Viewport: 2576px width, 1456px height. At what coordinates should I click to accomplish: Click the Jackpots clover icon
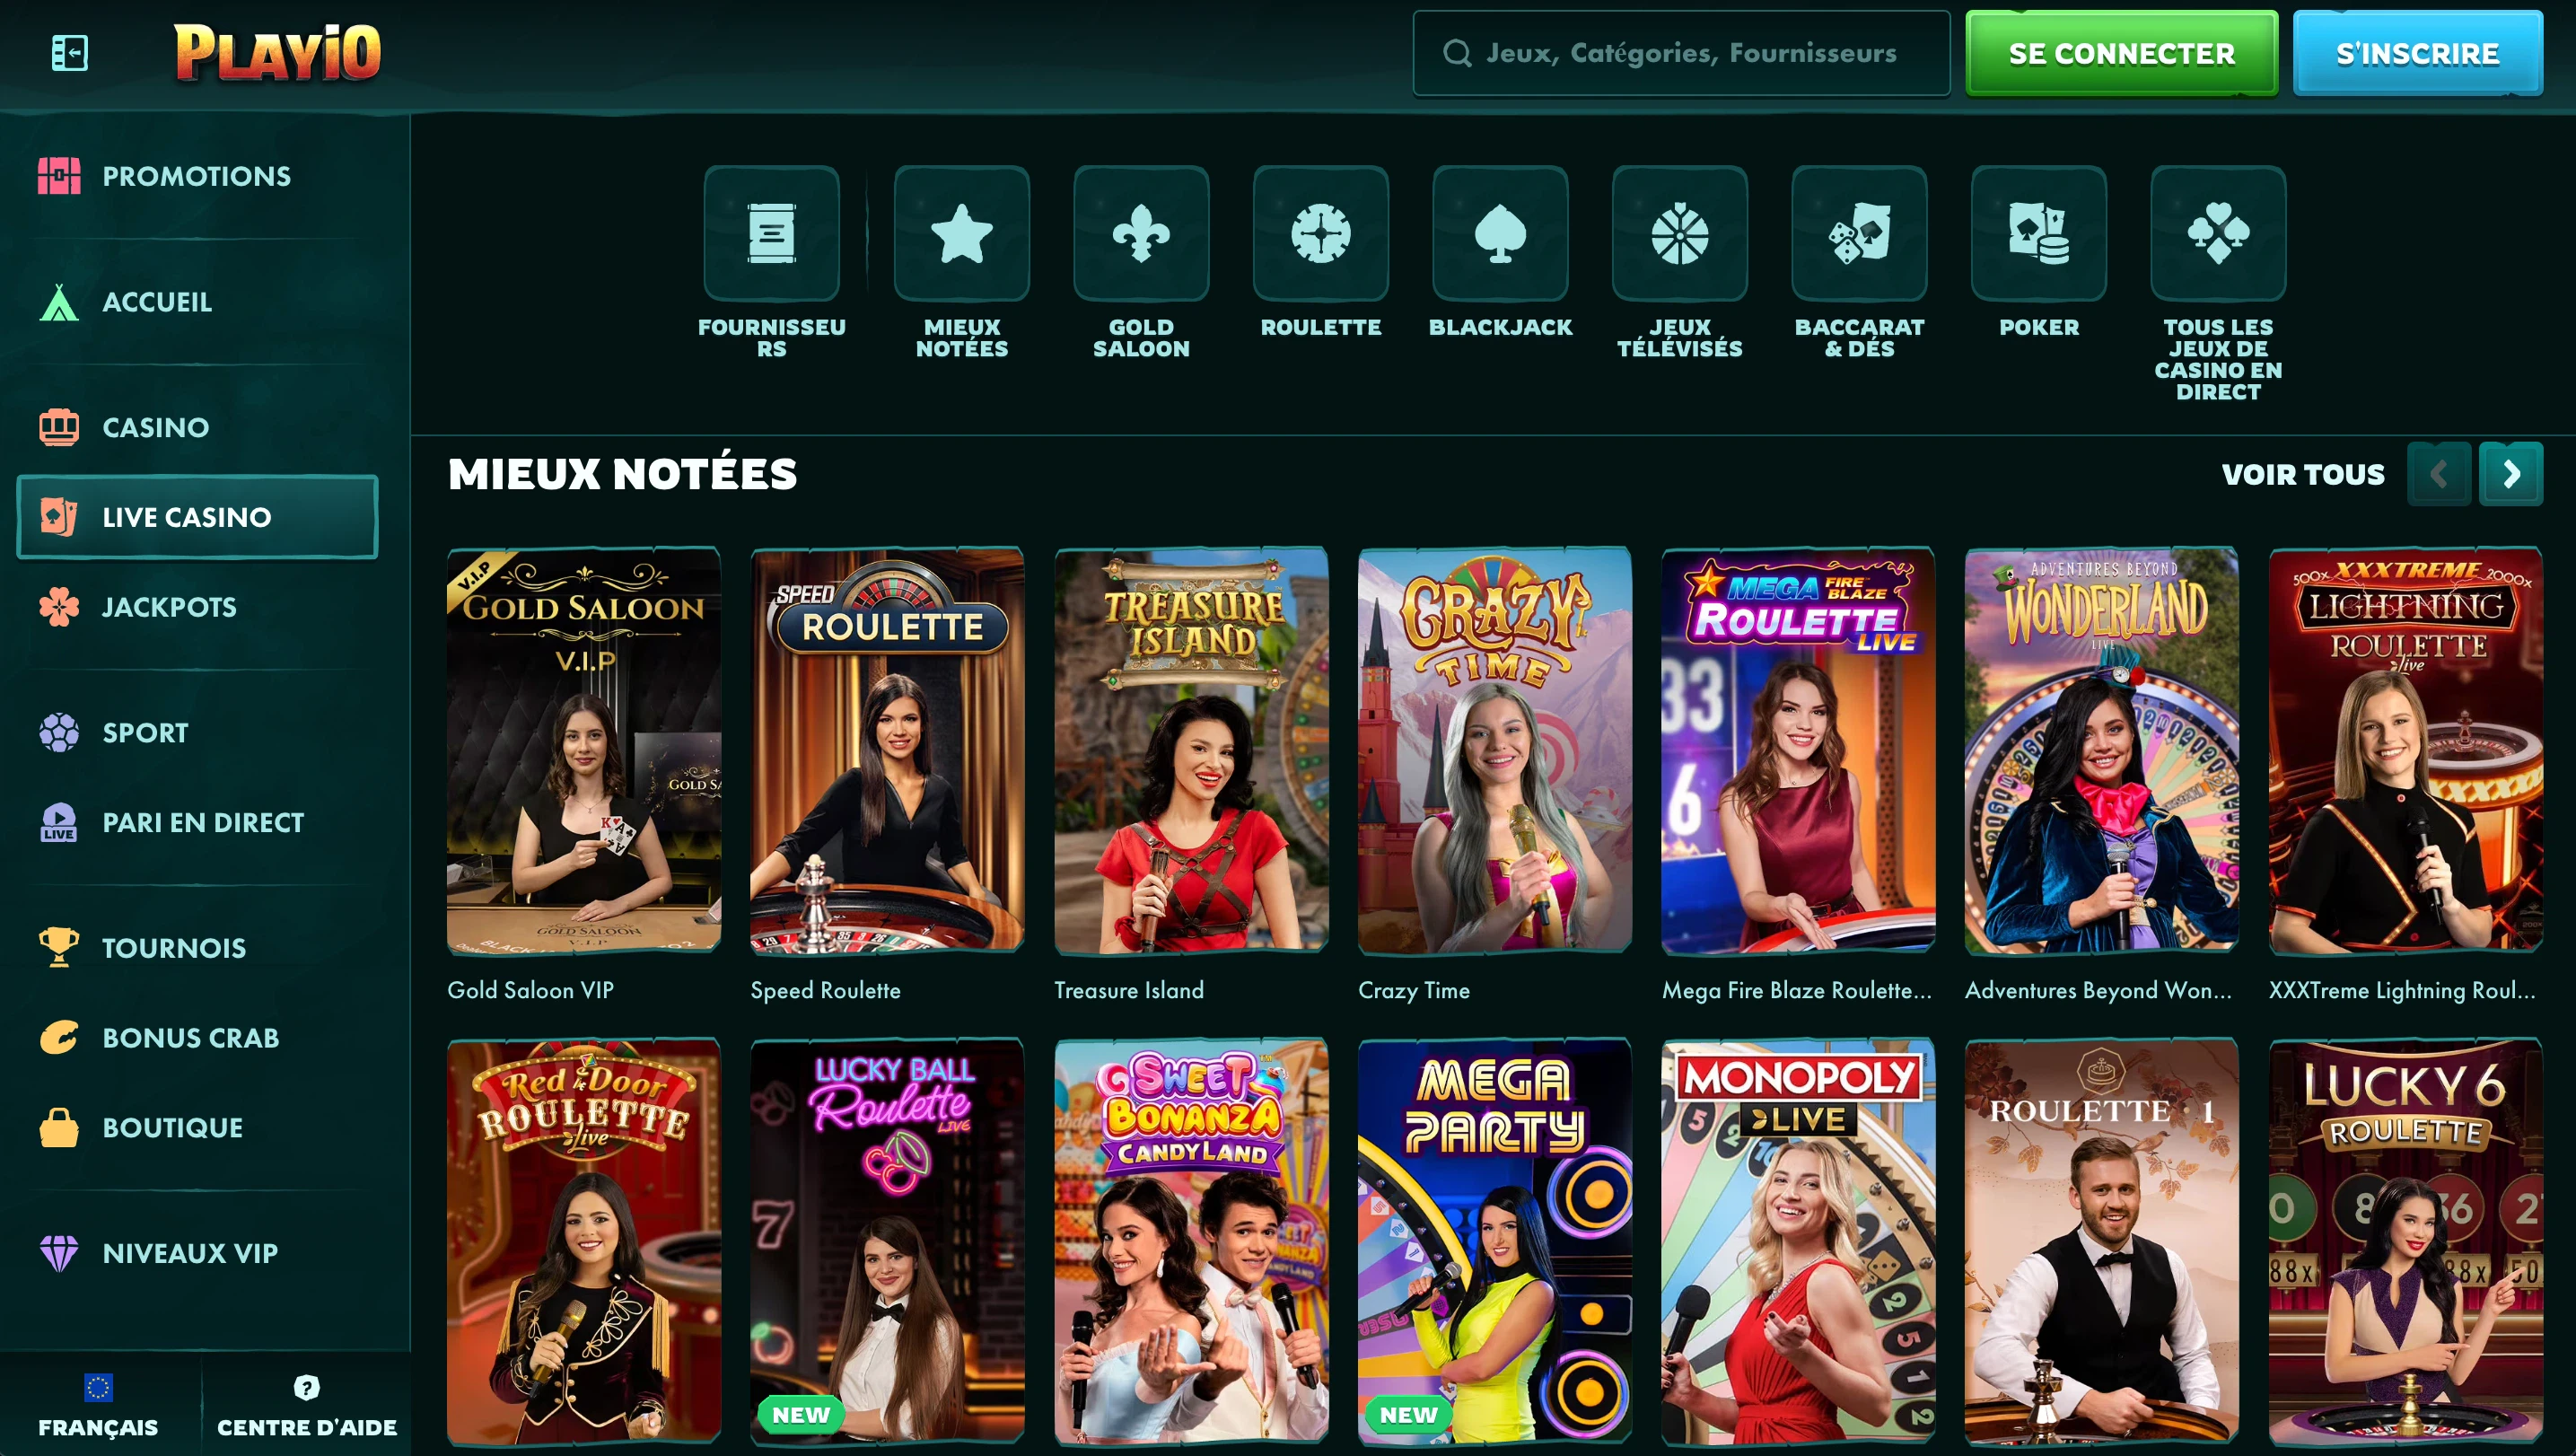[x=59, y=607]
